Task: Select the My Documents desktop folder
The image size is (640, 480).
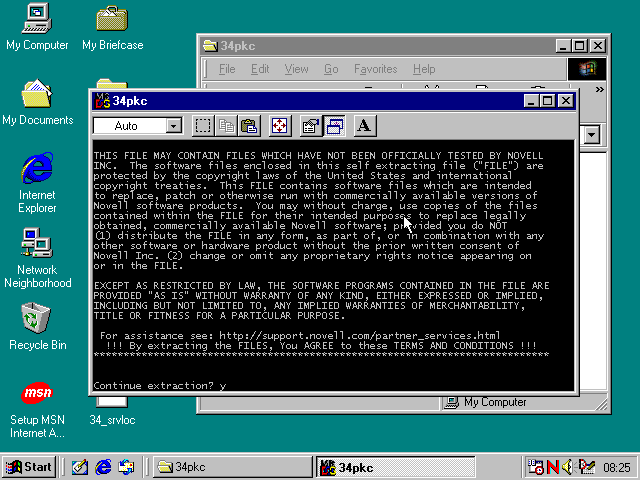Action: pos(37,103)
